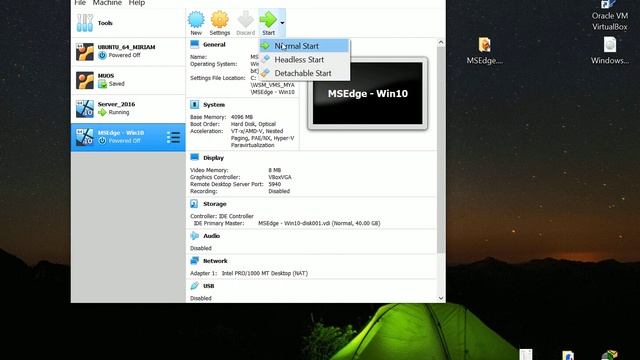This screenshot has width=640, height=360.
Task: Expand the Start button dropdown arrow
Action: (x=282, y=23)
